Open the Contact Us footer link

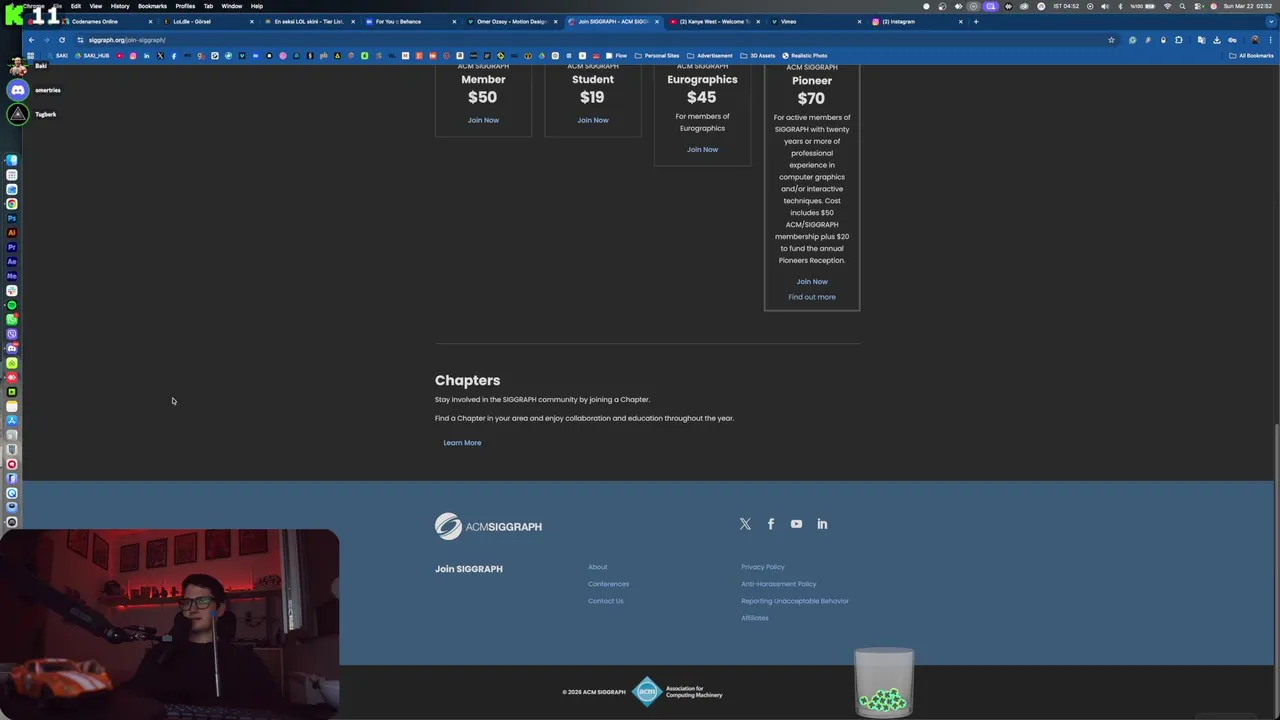[x=606, y=601]
